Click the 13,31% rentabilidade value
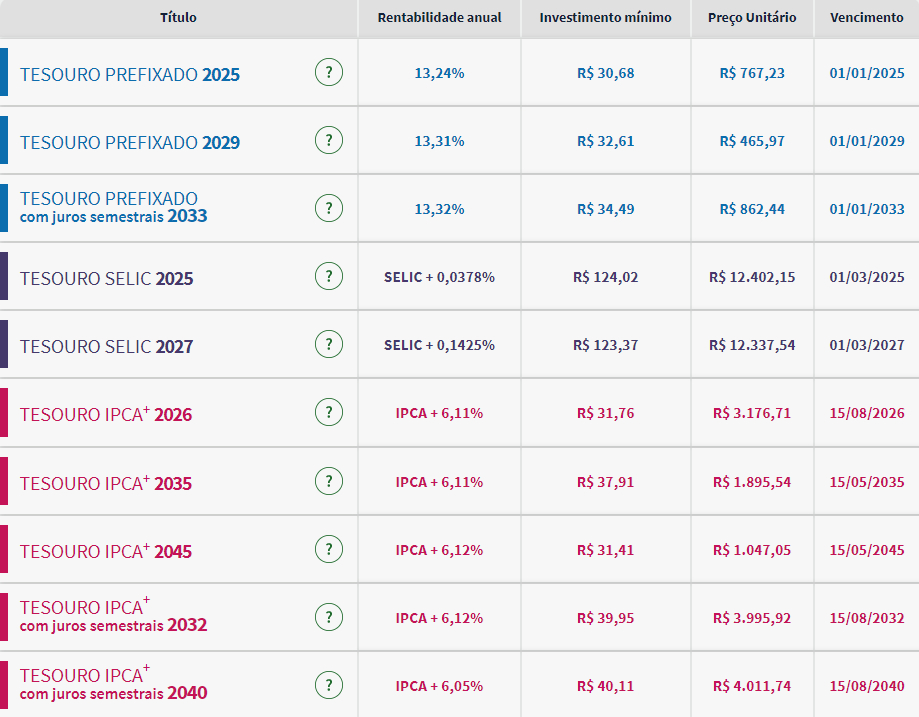Viewport: 919px width, 717px height. [x=440, y=141]
